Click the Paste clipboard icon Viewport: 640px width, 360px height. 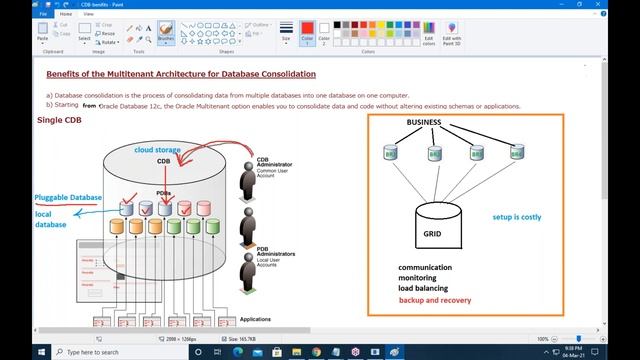coord(42,28)
